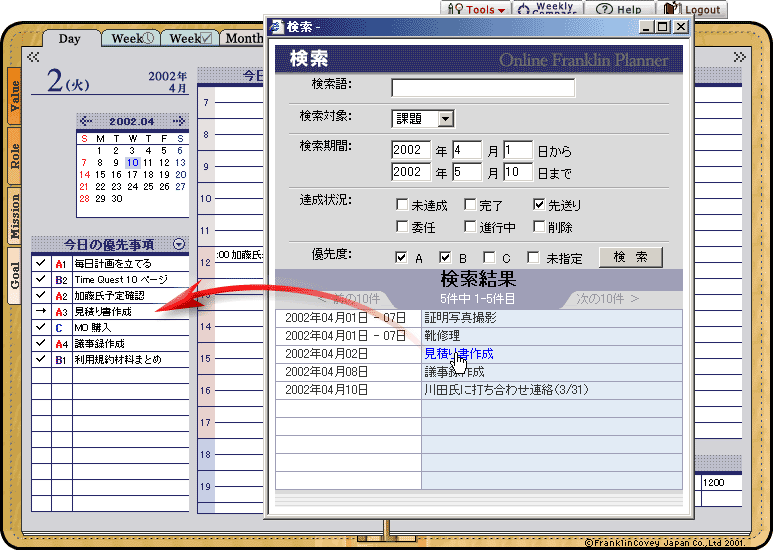
Task: Check the 未指定 priority checkbox
Action: coord(533,257)
